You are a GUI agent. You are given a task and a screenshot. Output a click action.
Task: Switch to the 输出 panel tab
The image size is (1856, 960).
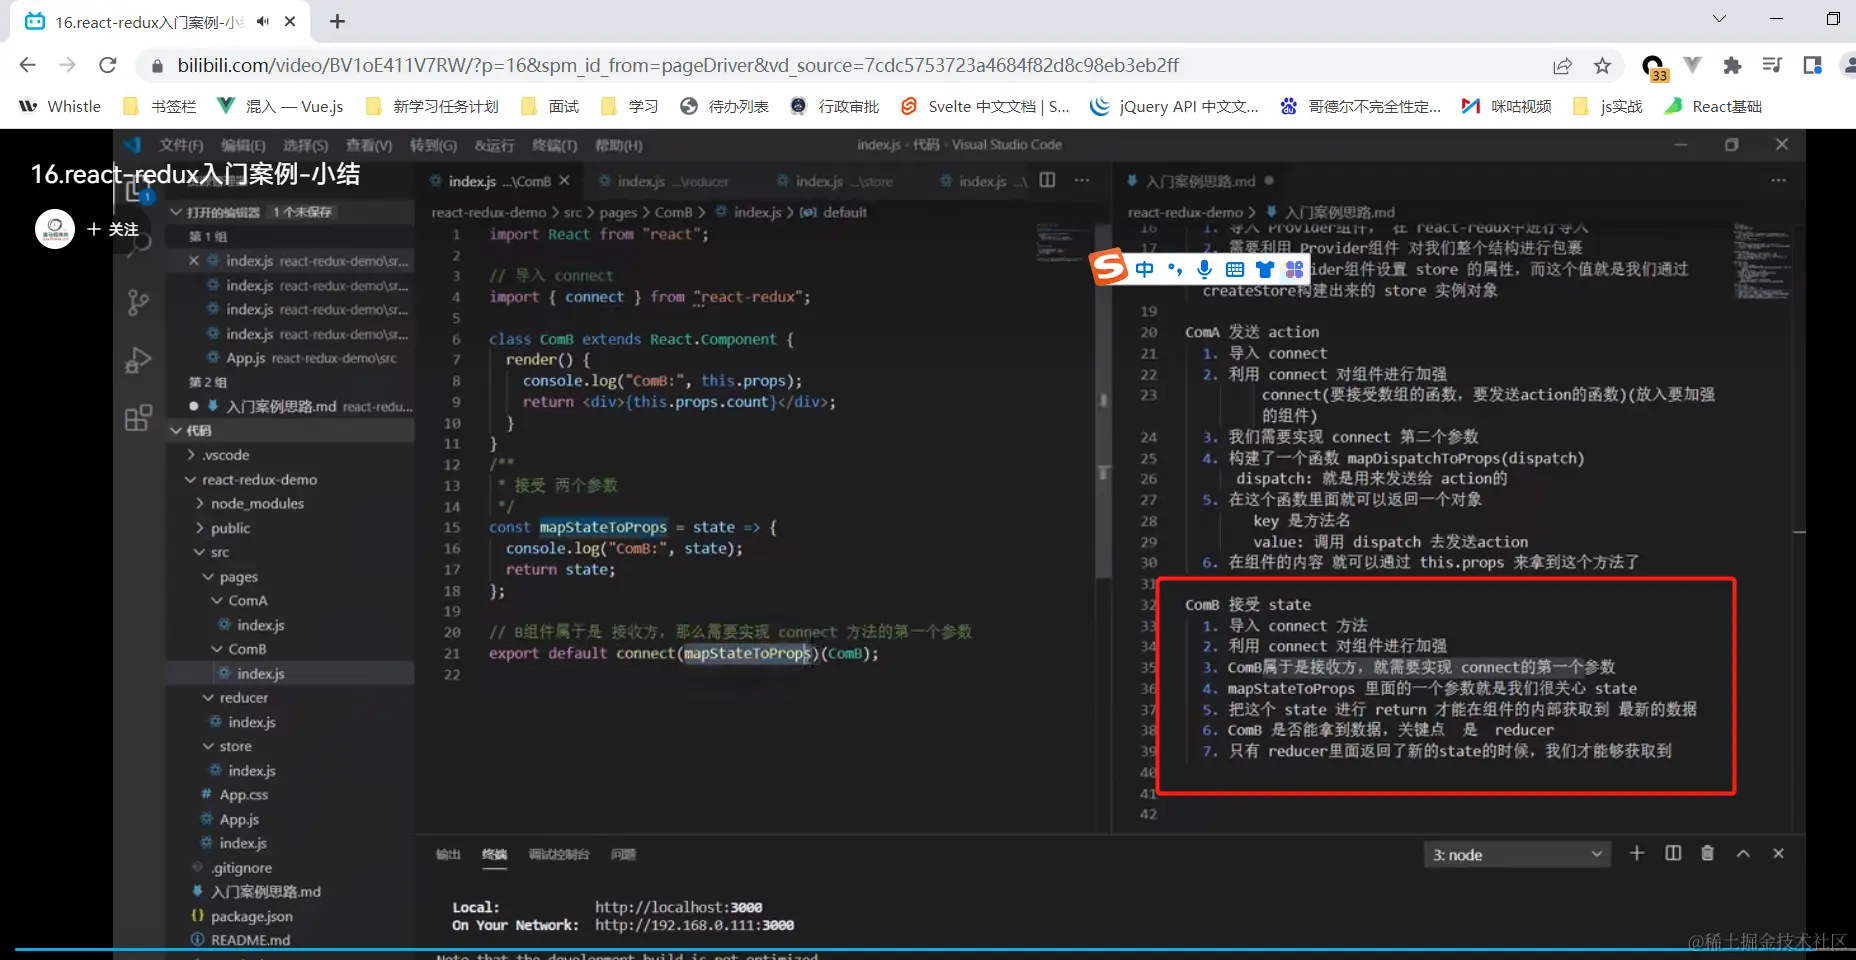click(448, 854)
